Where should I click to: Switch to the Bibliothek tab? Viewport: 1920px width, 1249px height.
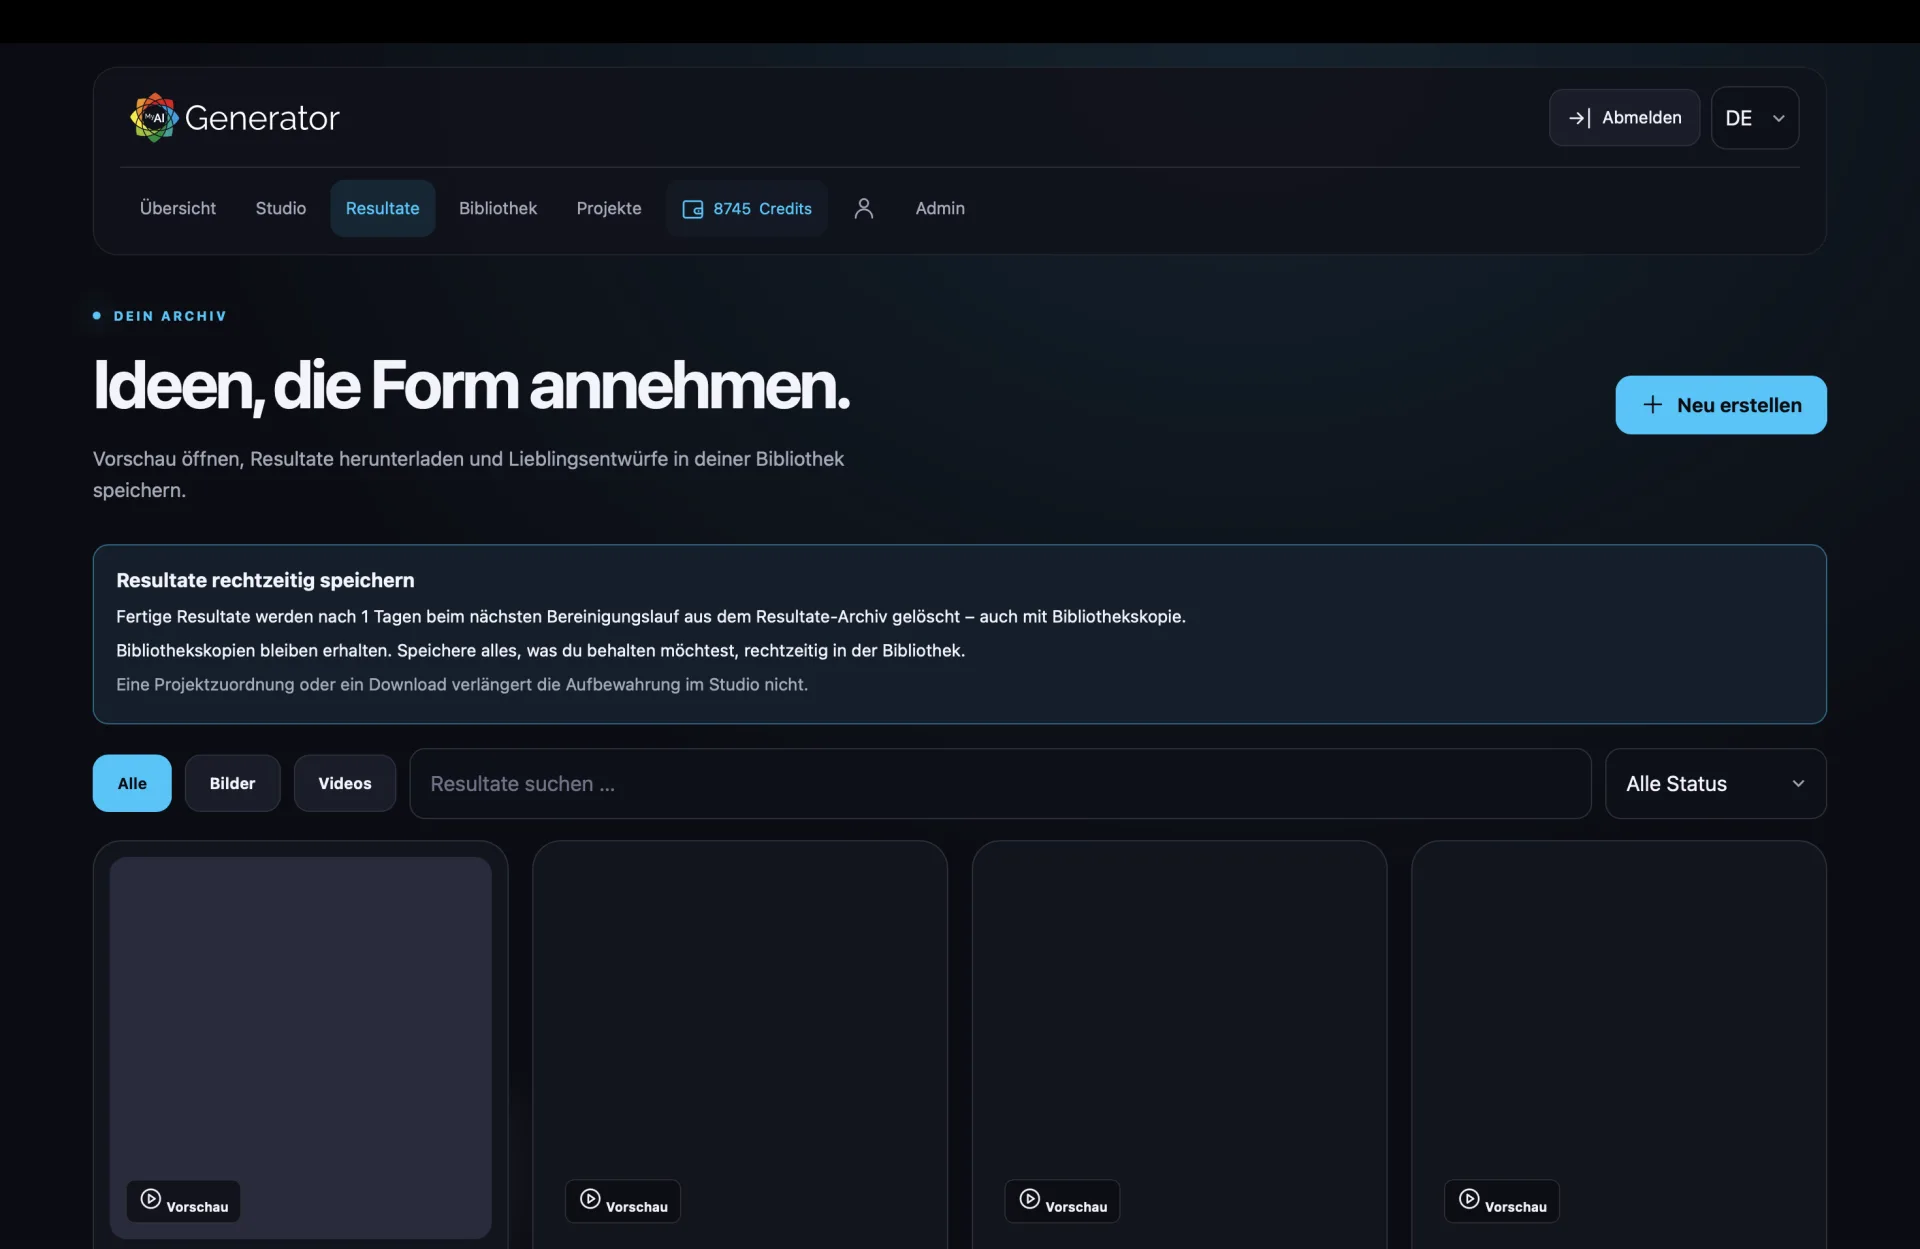coord(498,208)
